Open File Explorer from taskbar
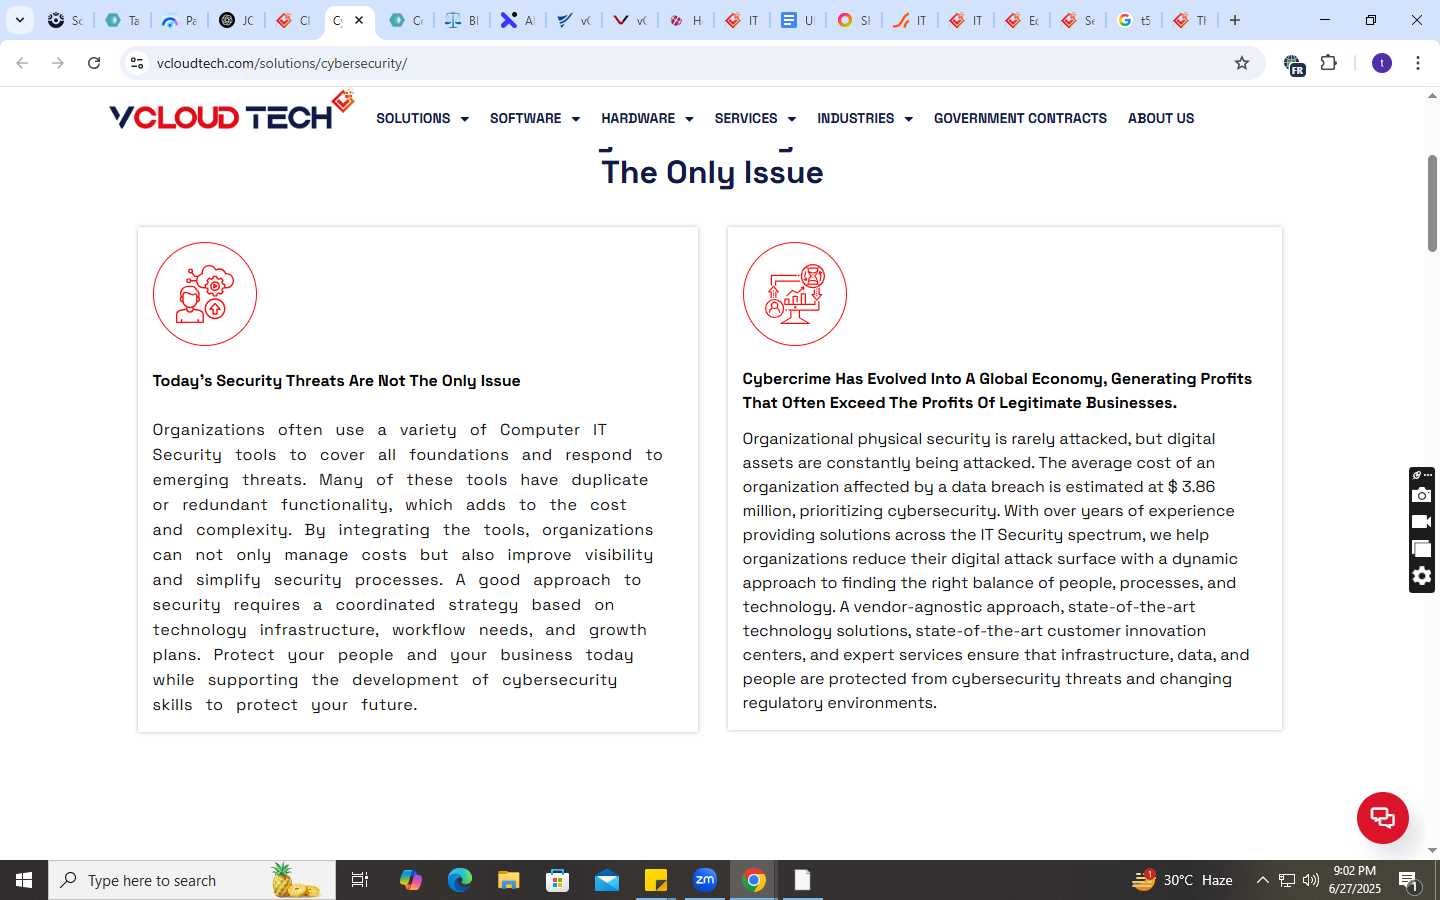Image resolution: width=1440 pixels, height=900 pixels. tap(508, 880)
